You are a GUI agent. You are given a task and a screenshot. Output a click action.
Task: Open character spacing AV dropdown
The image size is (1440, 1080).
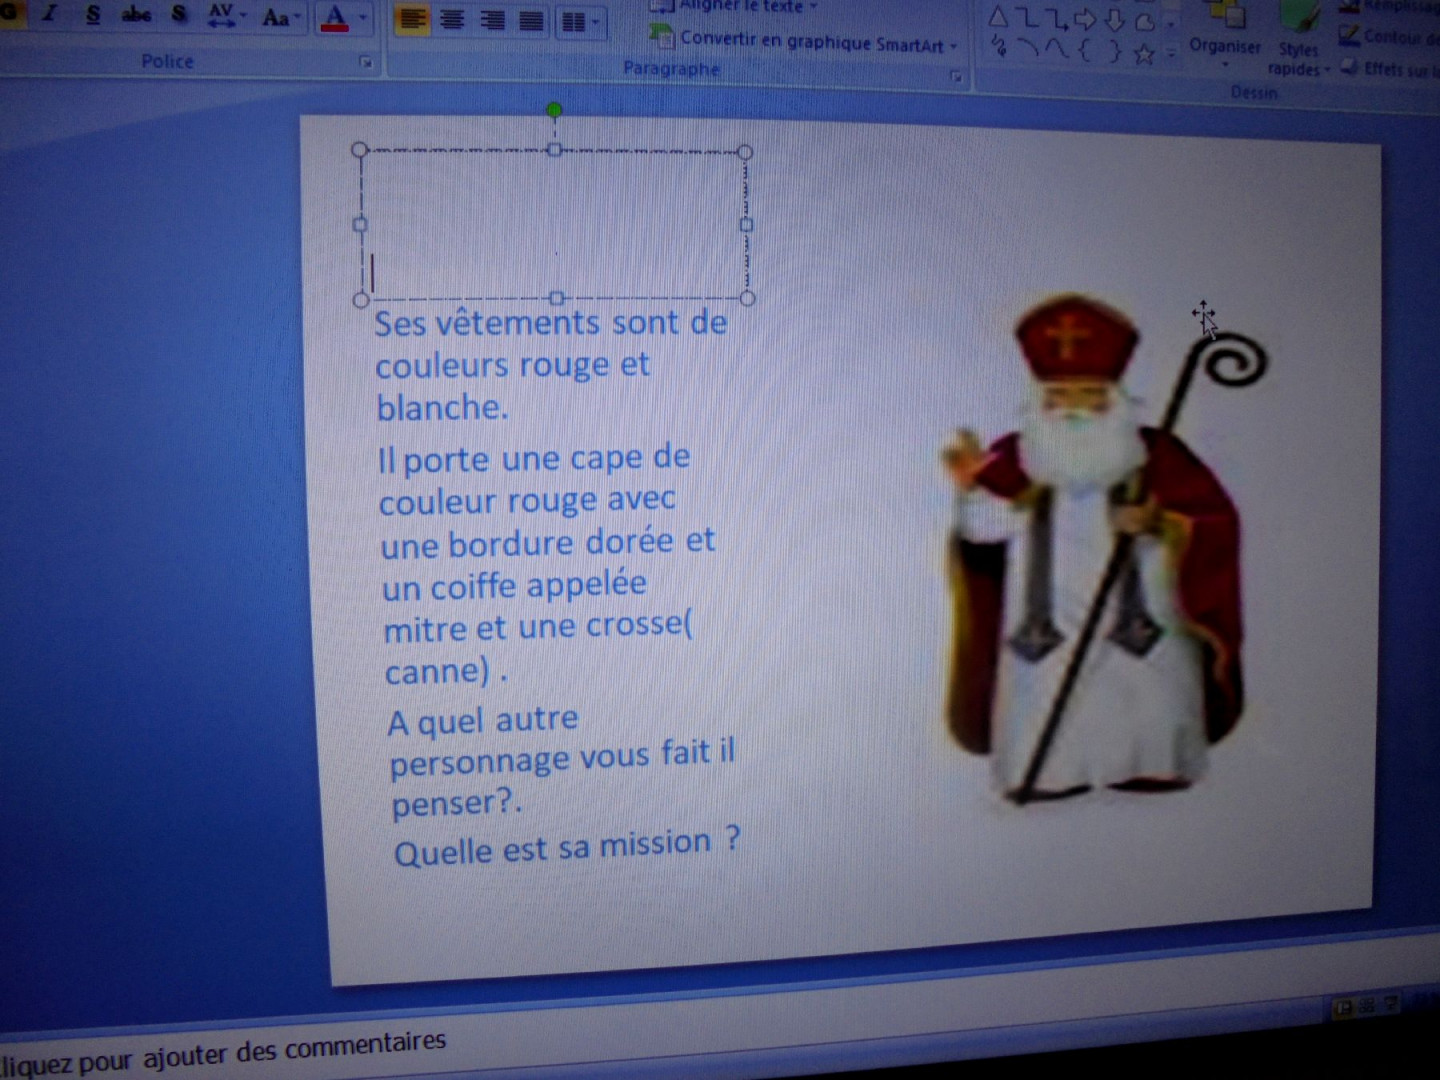(225, 15)
